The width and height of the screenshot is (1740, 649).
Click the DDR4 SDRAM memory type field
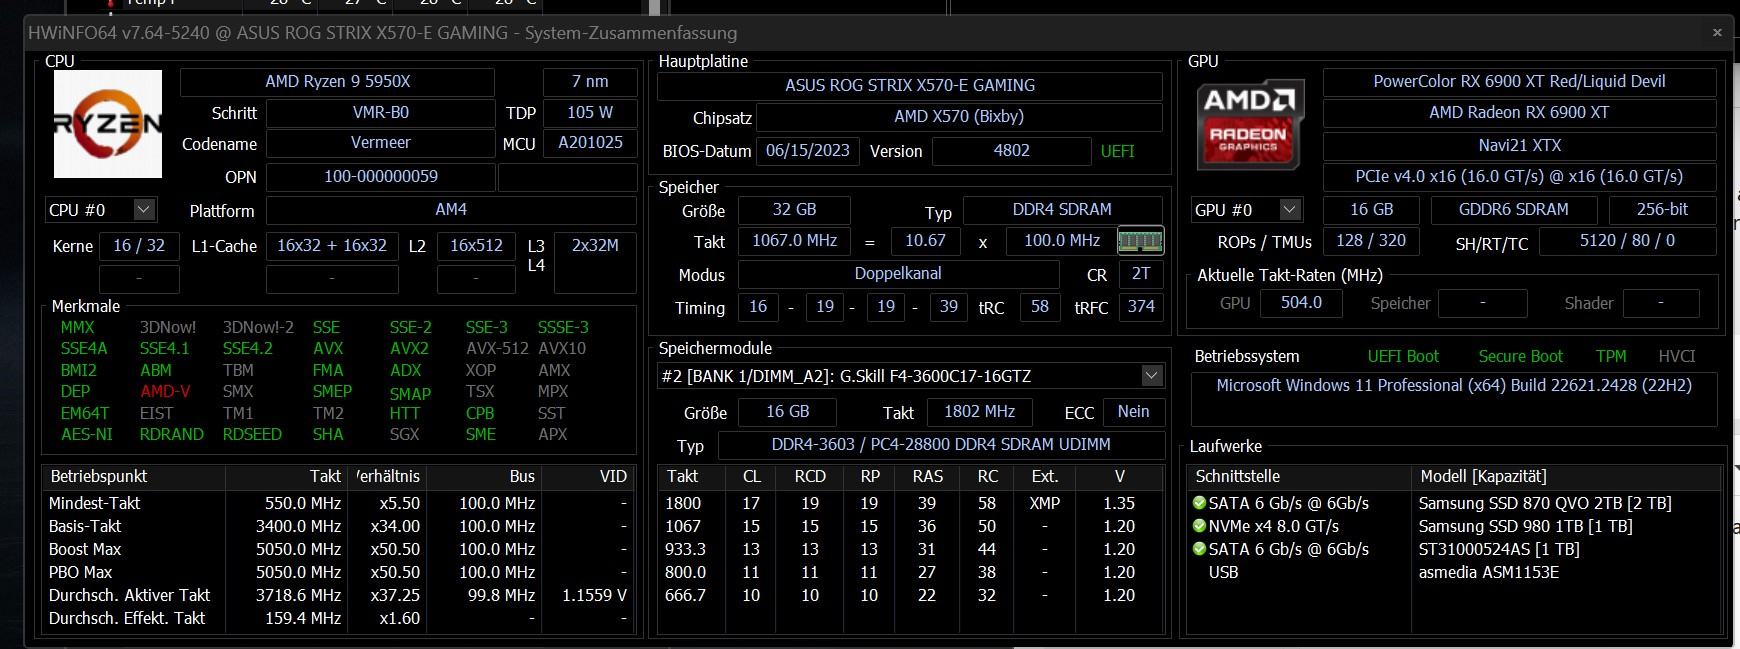[x=1062, y=210]
